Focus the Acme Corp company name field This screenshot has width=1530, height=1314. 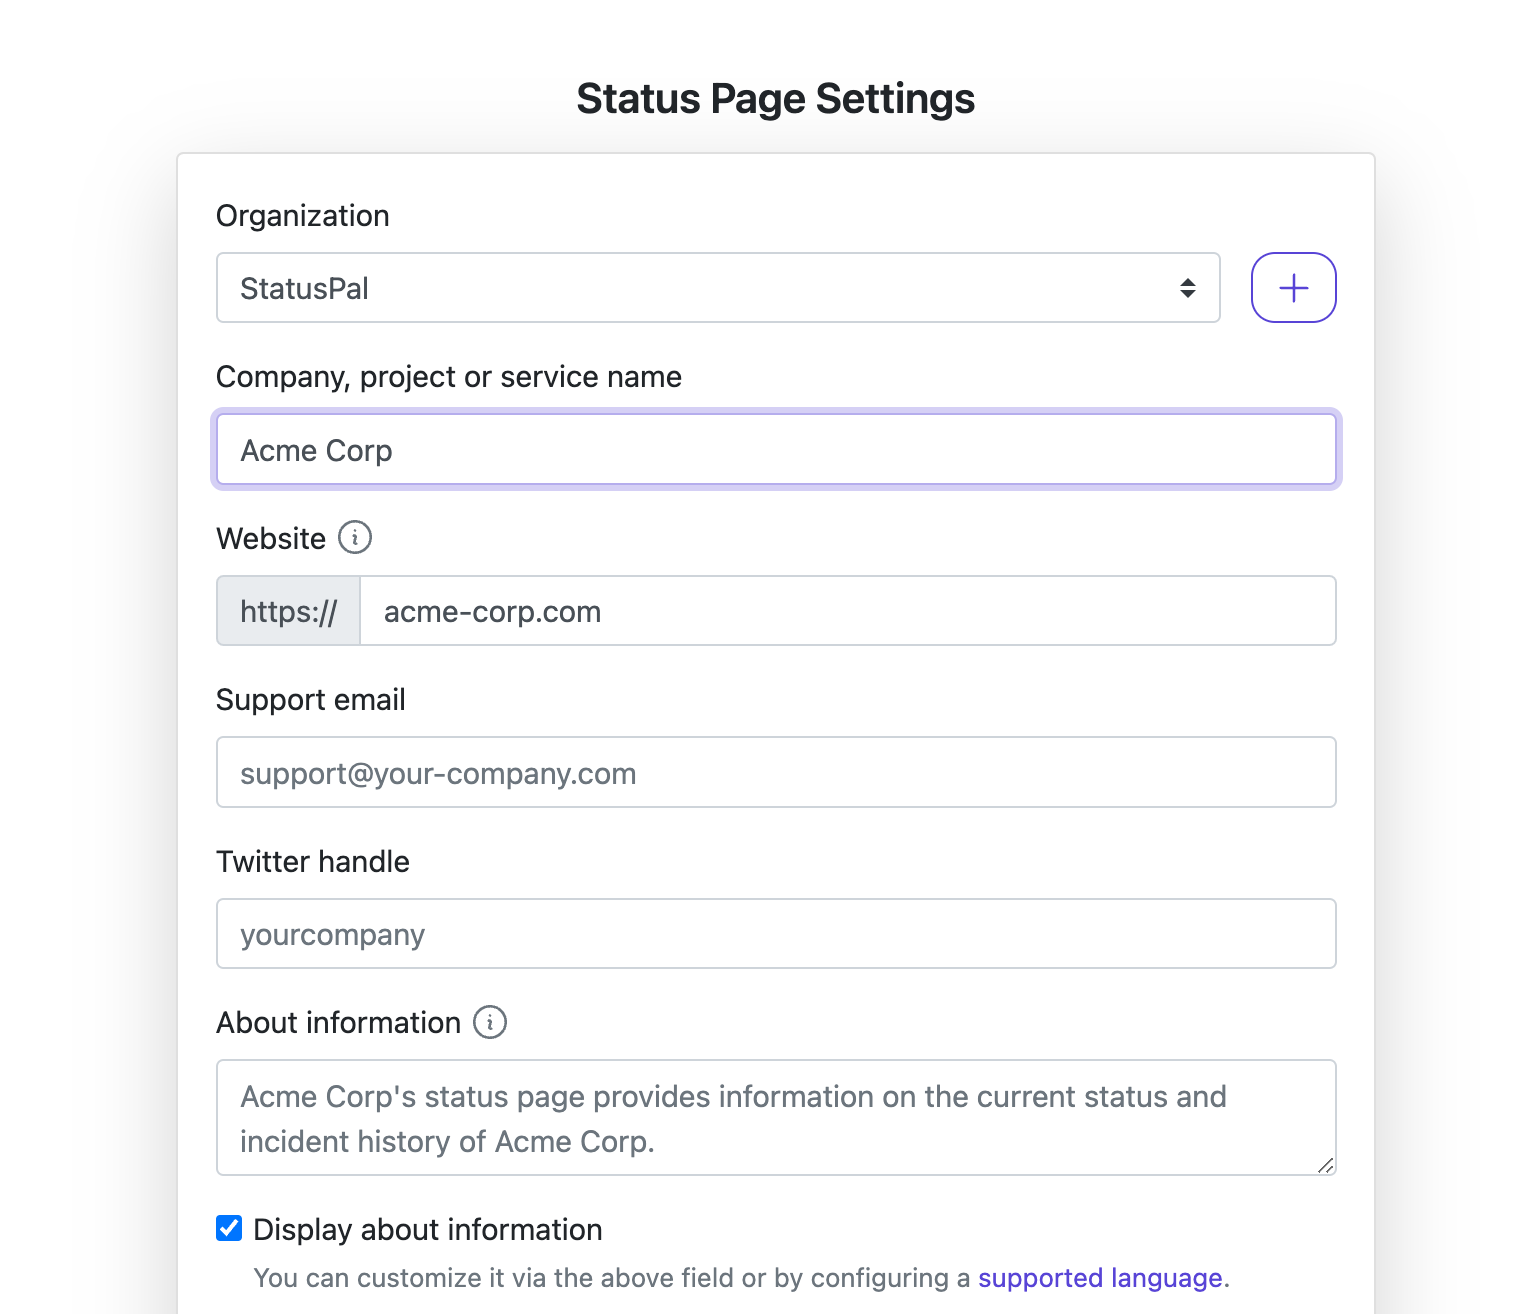pos(775,450)
